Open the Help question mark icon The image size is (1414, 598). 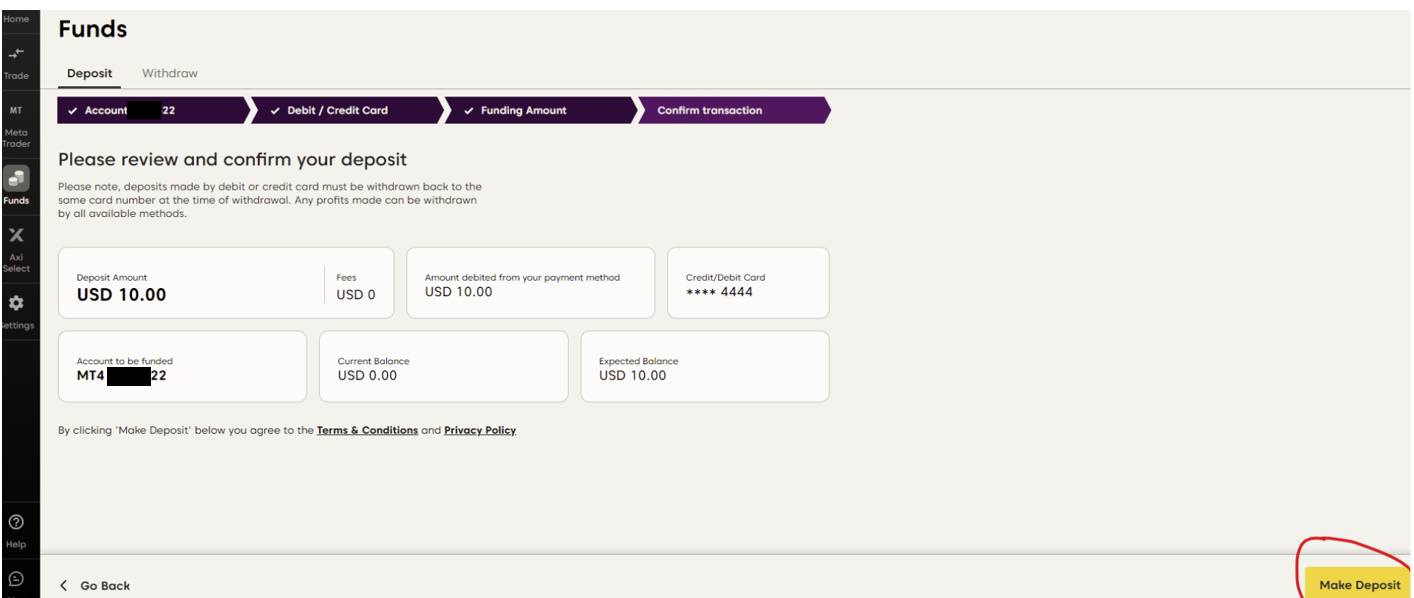point(16,522)
